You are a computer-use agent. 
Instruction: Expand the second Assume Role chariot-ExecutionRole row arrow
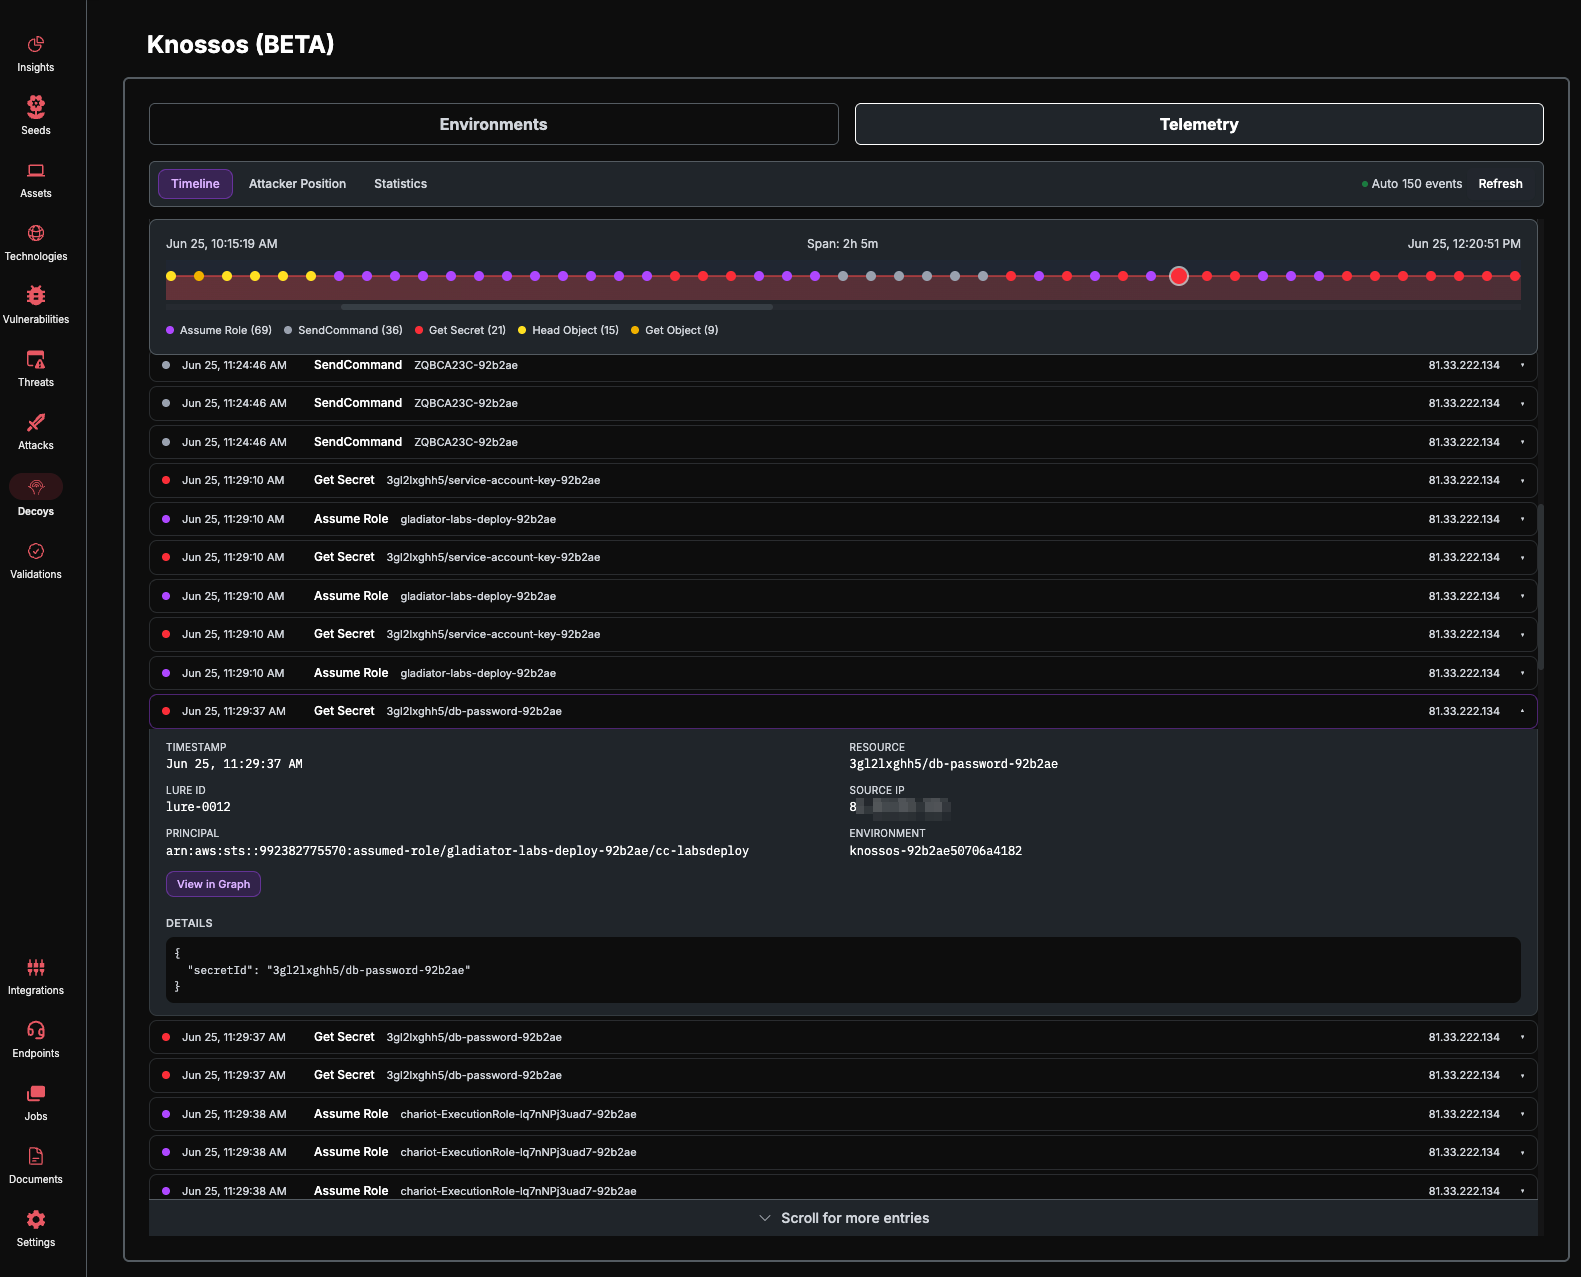[x=1522, y=1153]
